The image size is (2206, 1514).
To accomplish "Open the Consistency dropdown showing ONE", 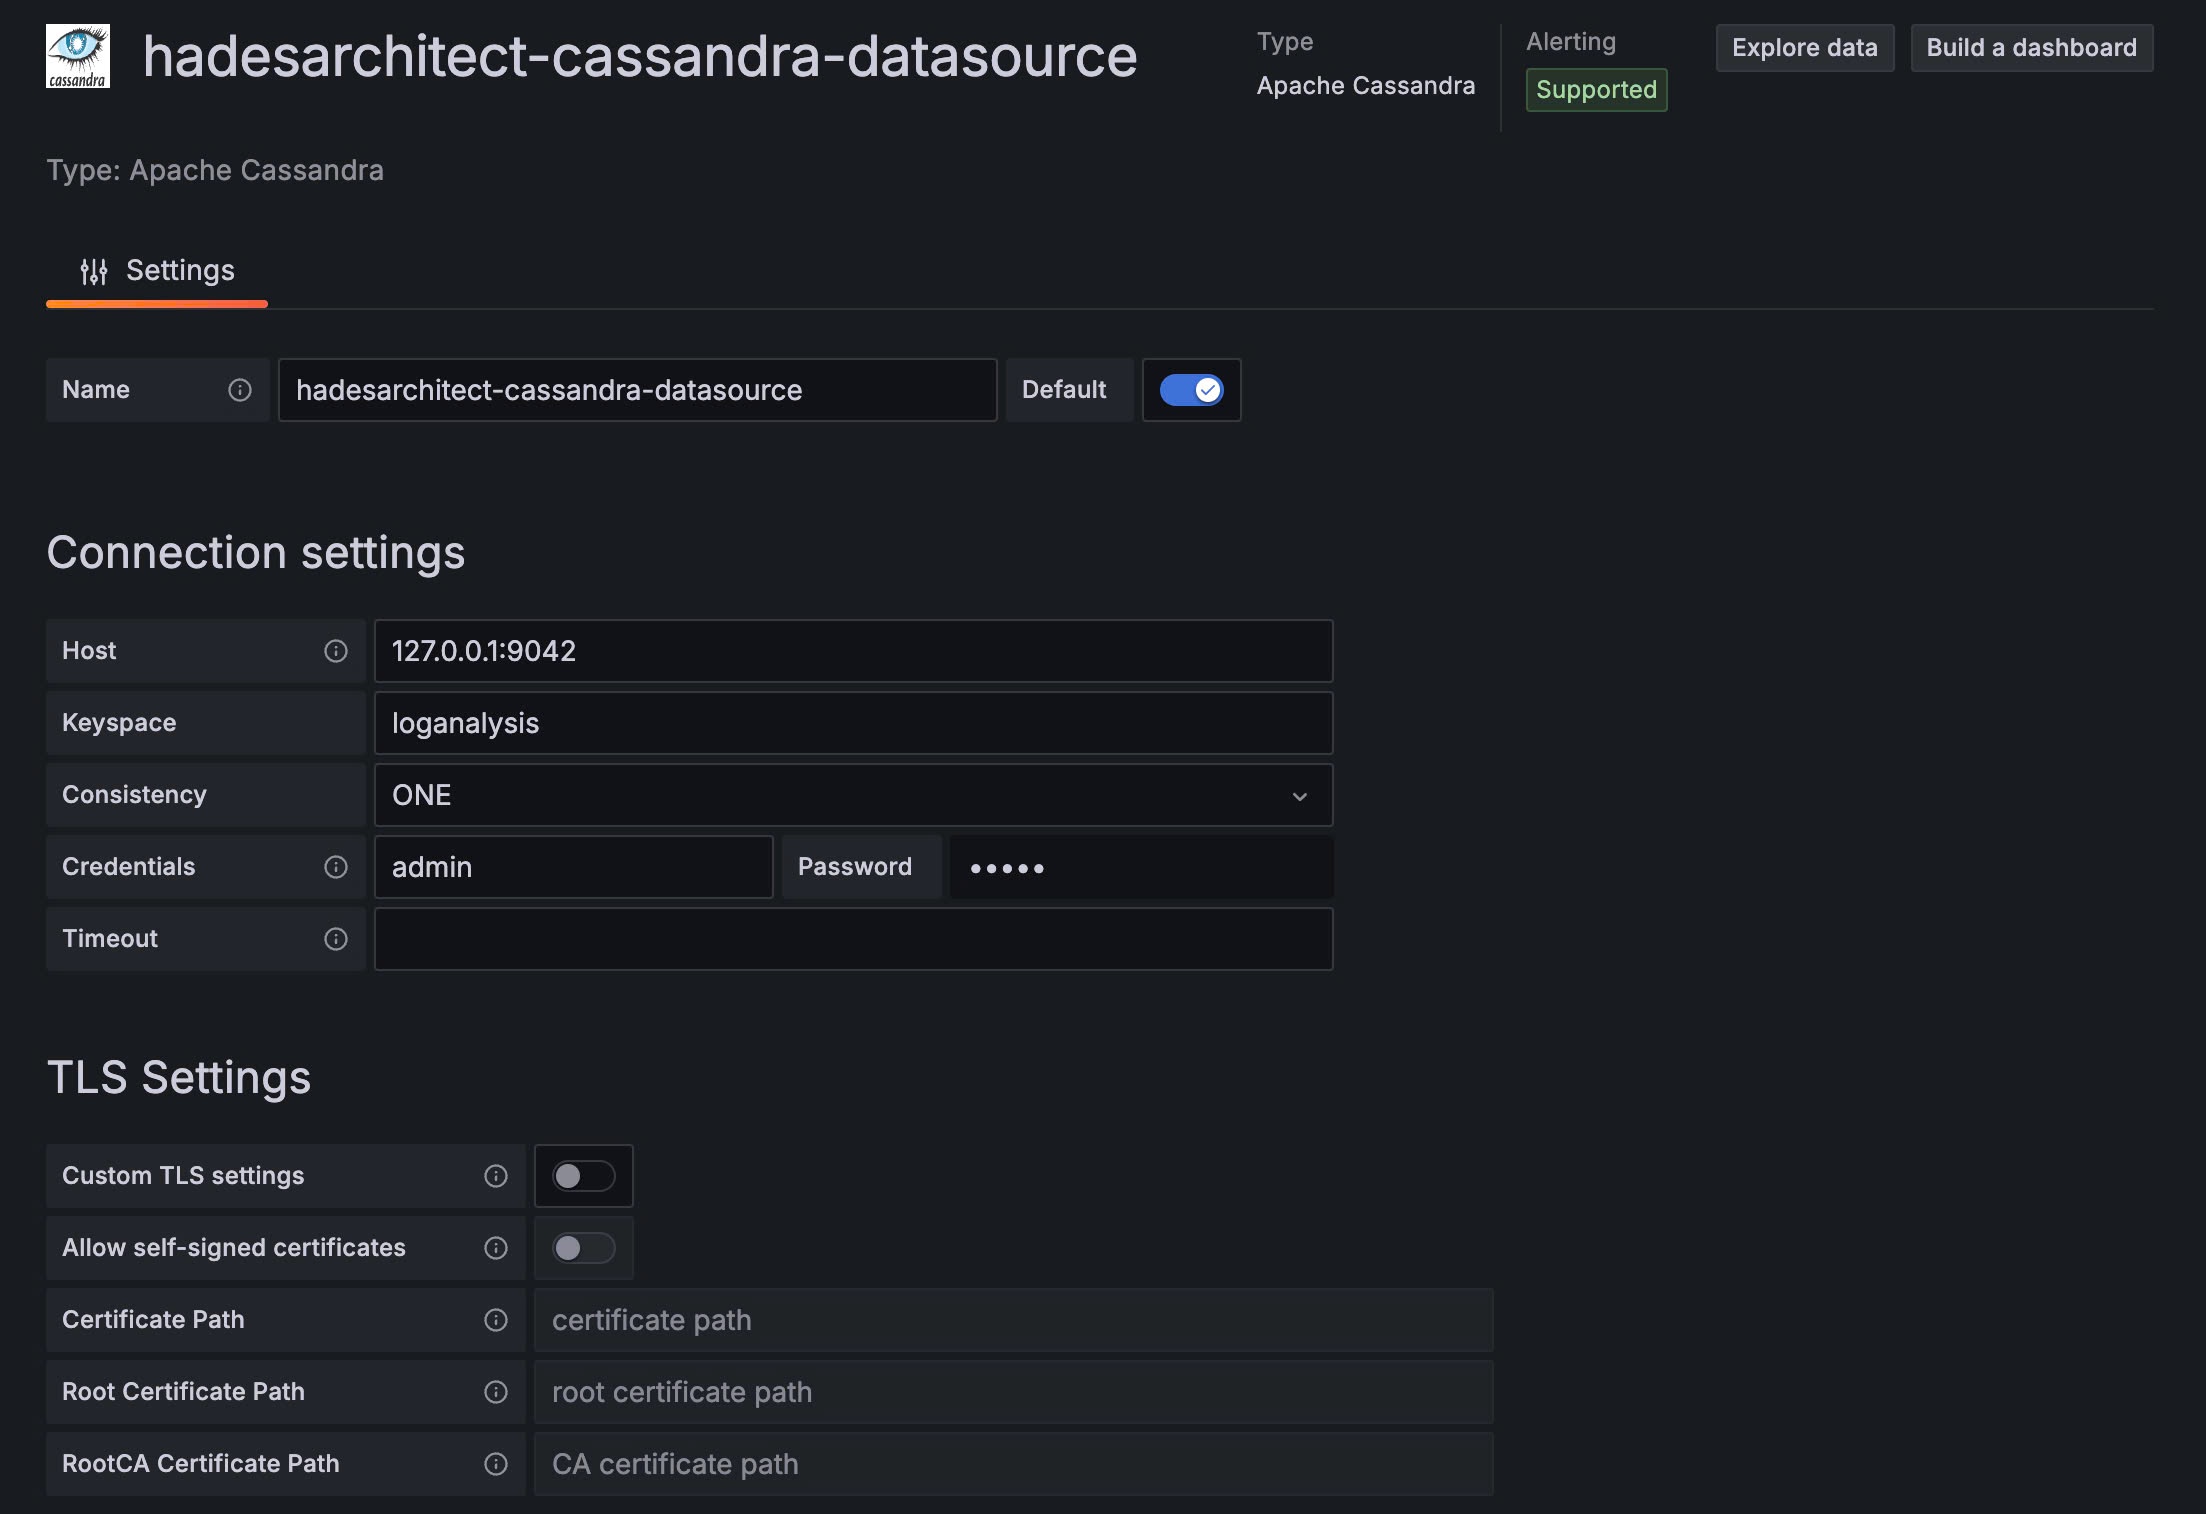I will click(852, 795).
